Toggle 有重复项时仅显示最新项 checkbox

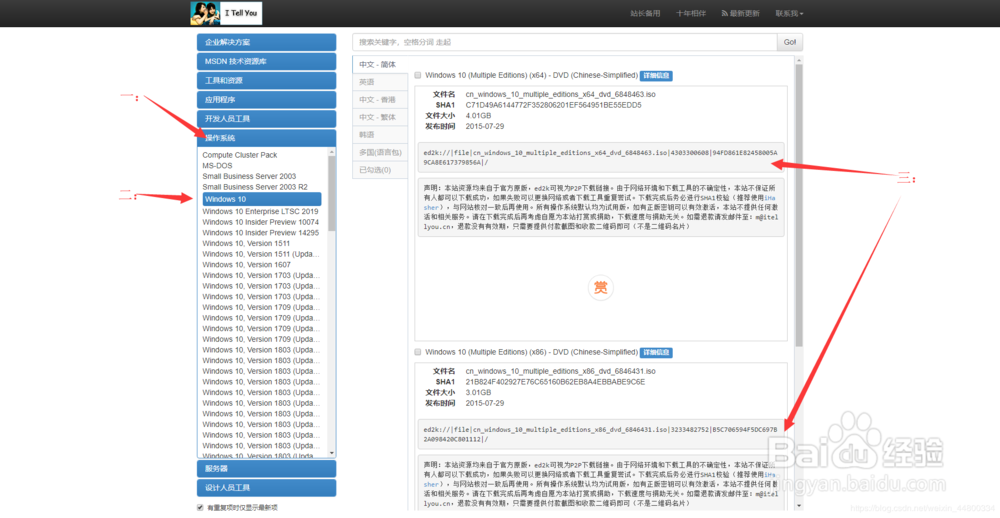click(200, 508)
